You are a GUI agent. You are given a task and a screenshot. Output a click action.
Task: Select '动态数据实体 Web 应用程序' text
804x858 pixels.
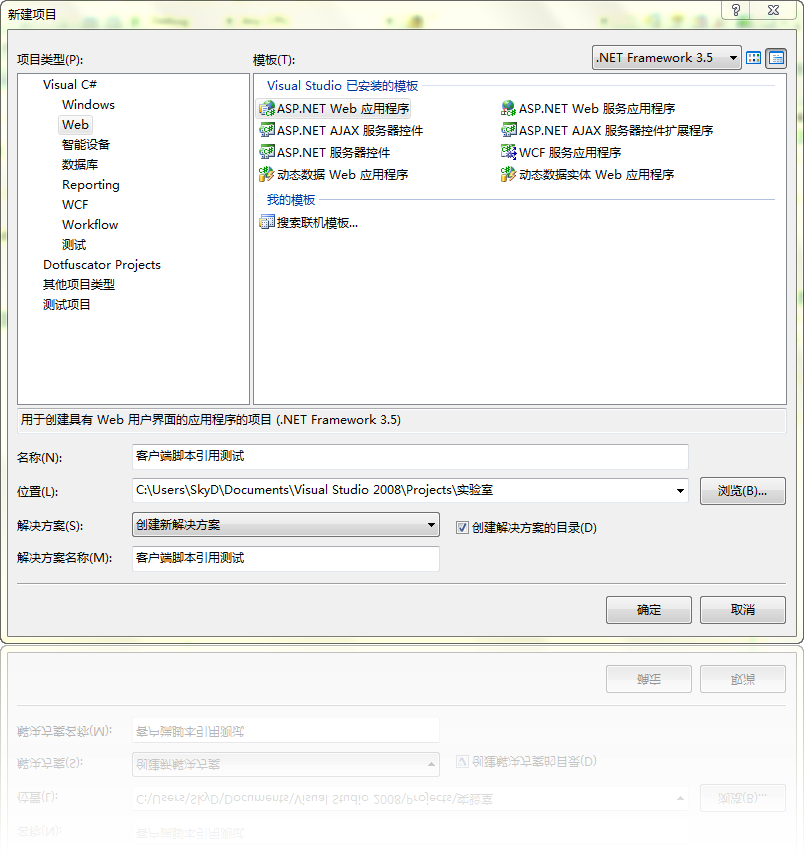pyautogui.click(x=597, y=174)
